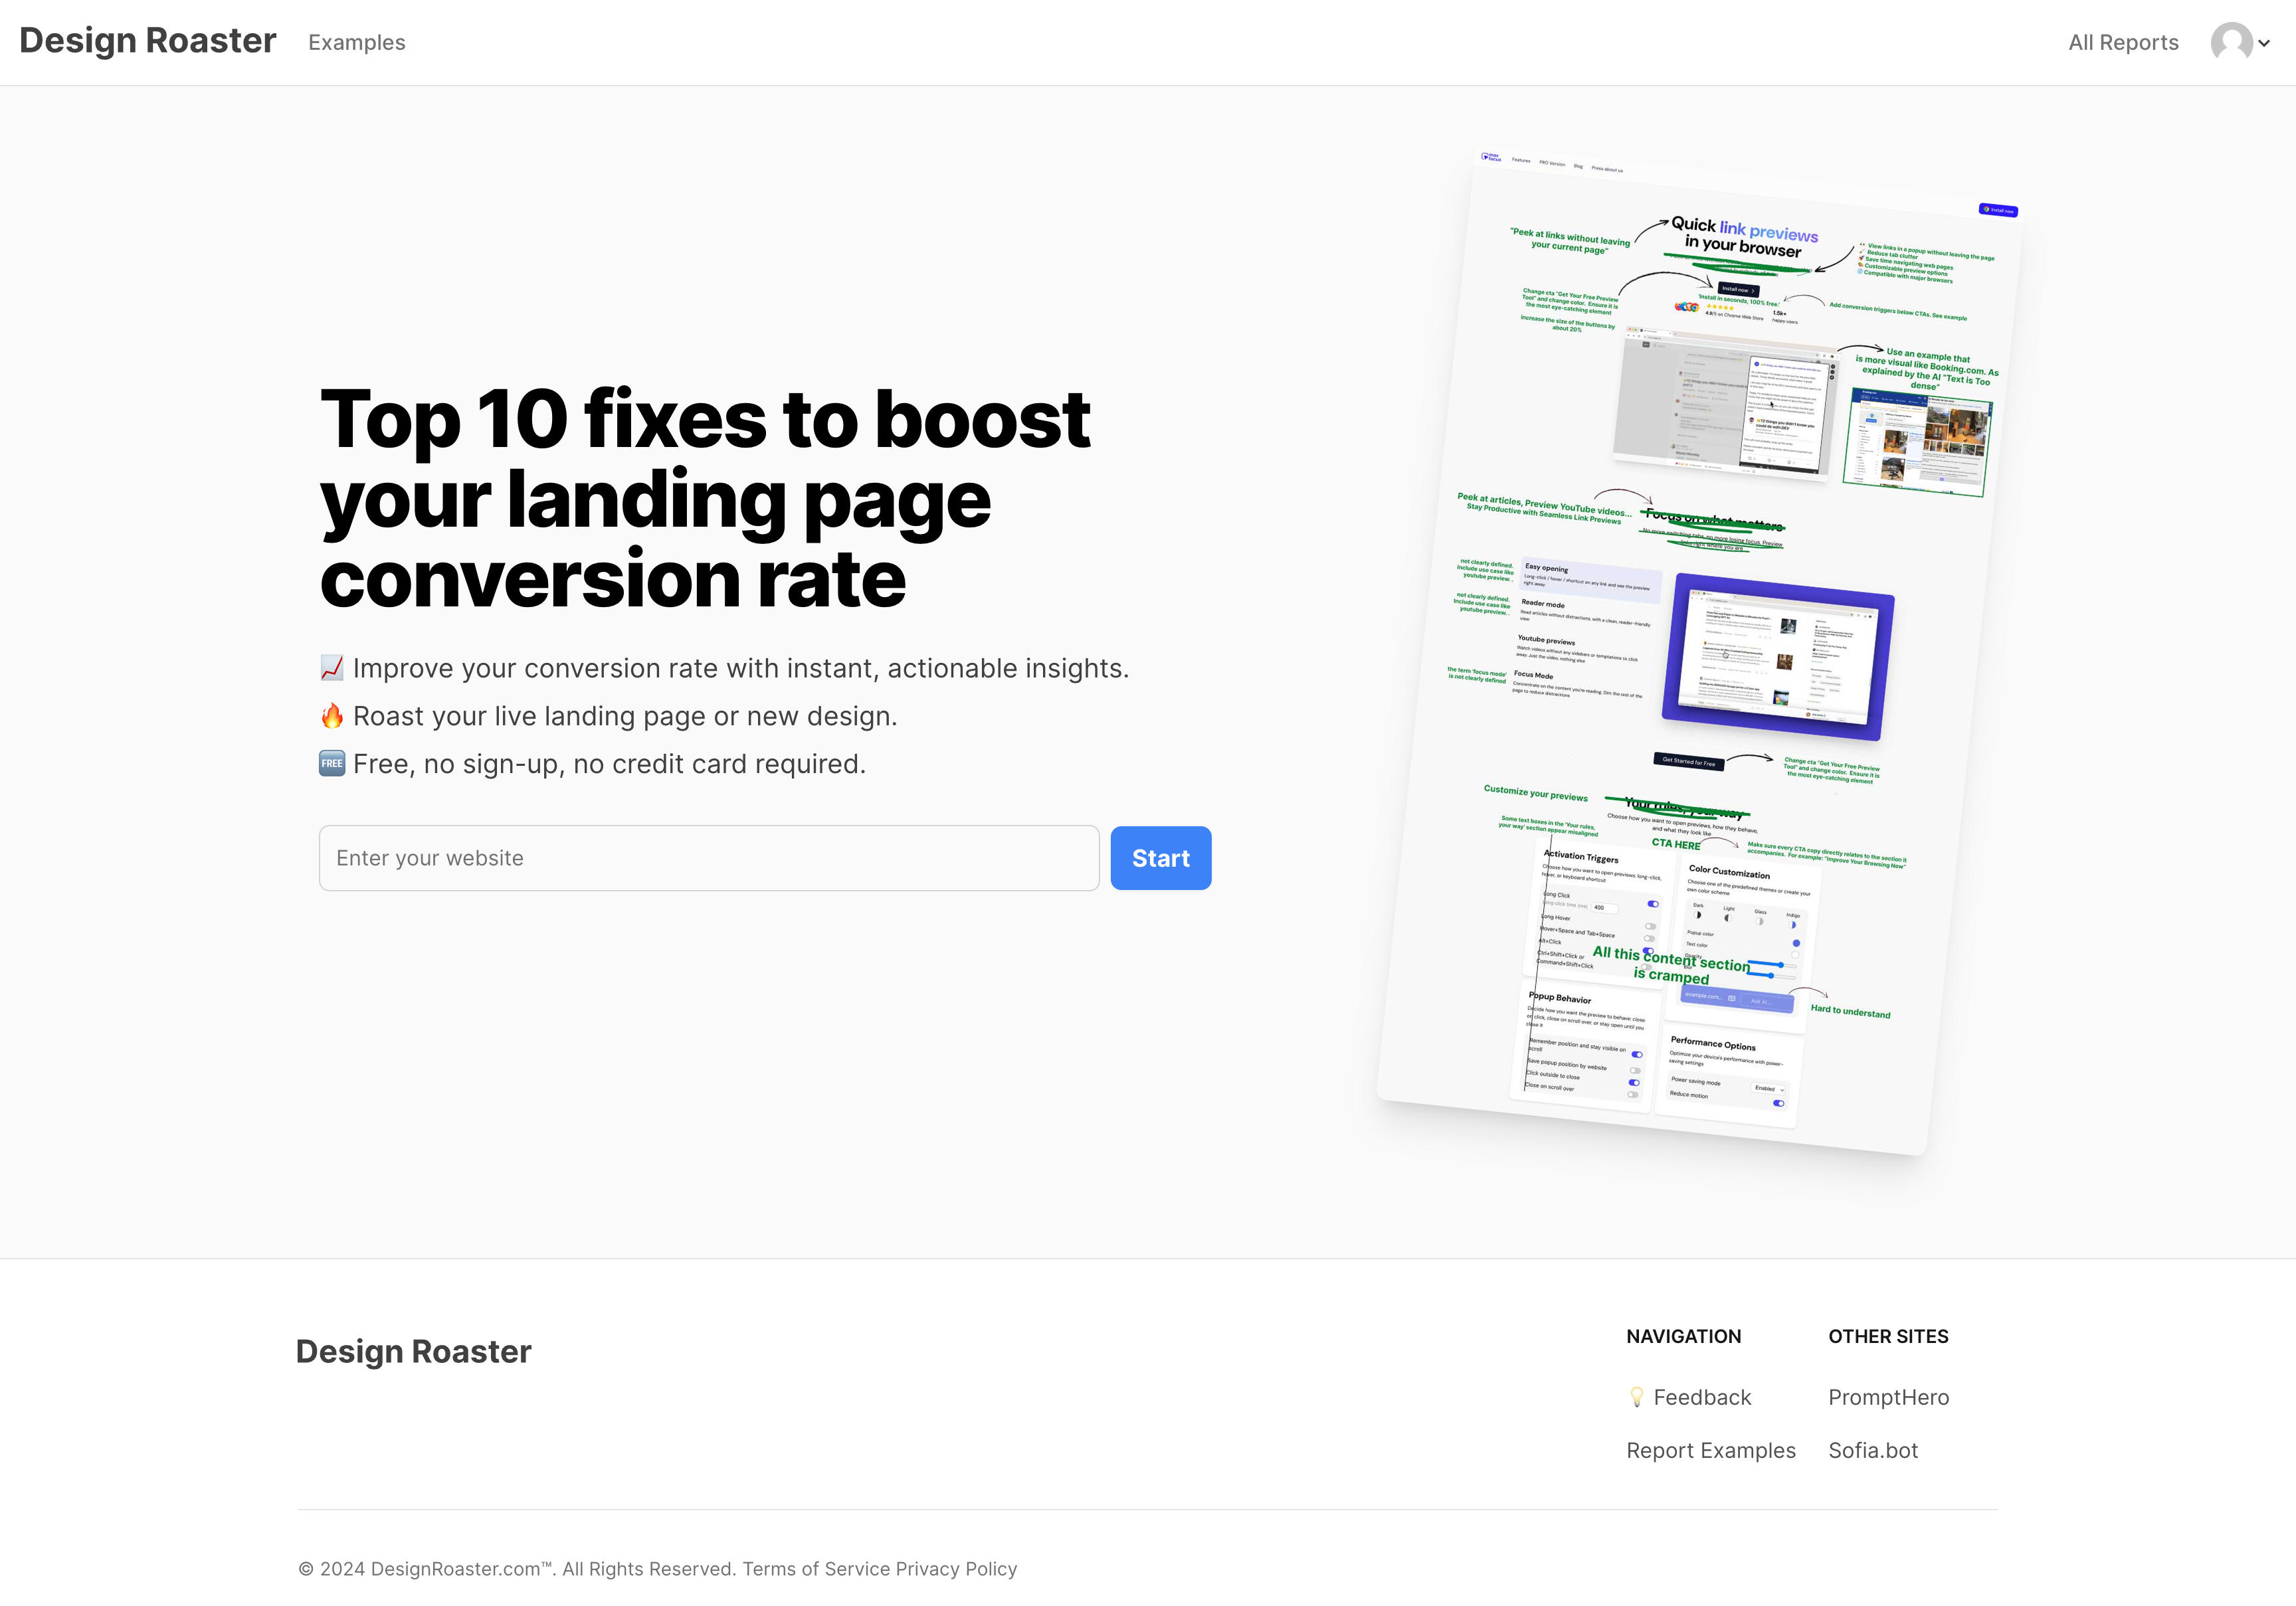Click the lightbulb icon beside Feedback
This screenshot has height=1606, width=2296.
1636,1397
